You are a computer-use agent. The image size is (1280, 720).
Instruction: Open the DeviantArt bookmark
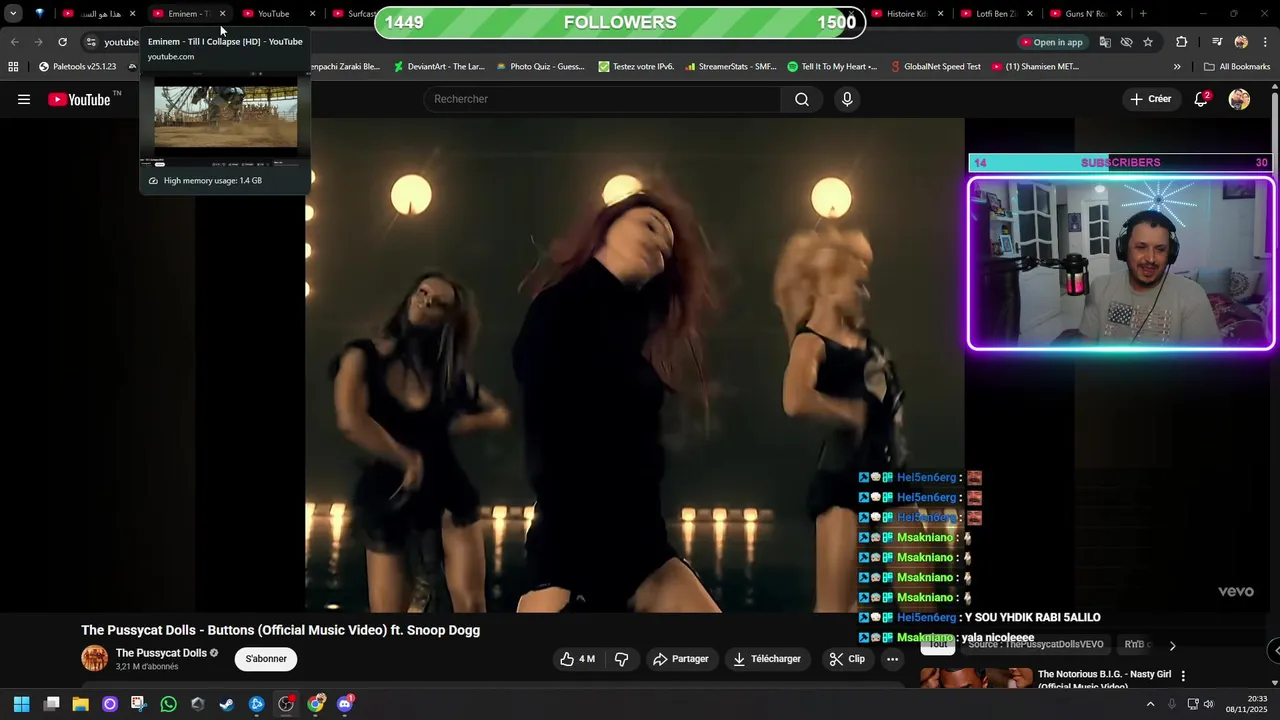[439, 67]
